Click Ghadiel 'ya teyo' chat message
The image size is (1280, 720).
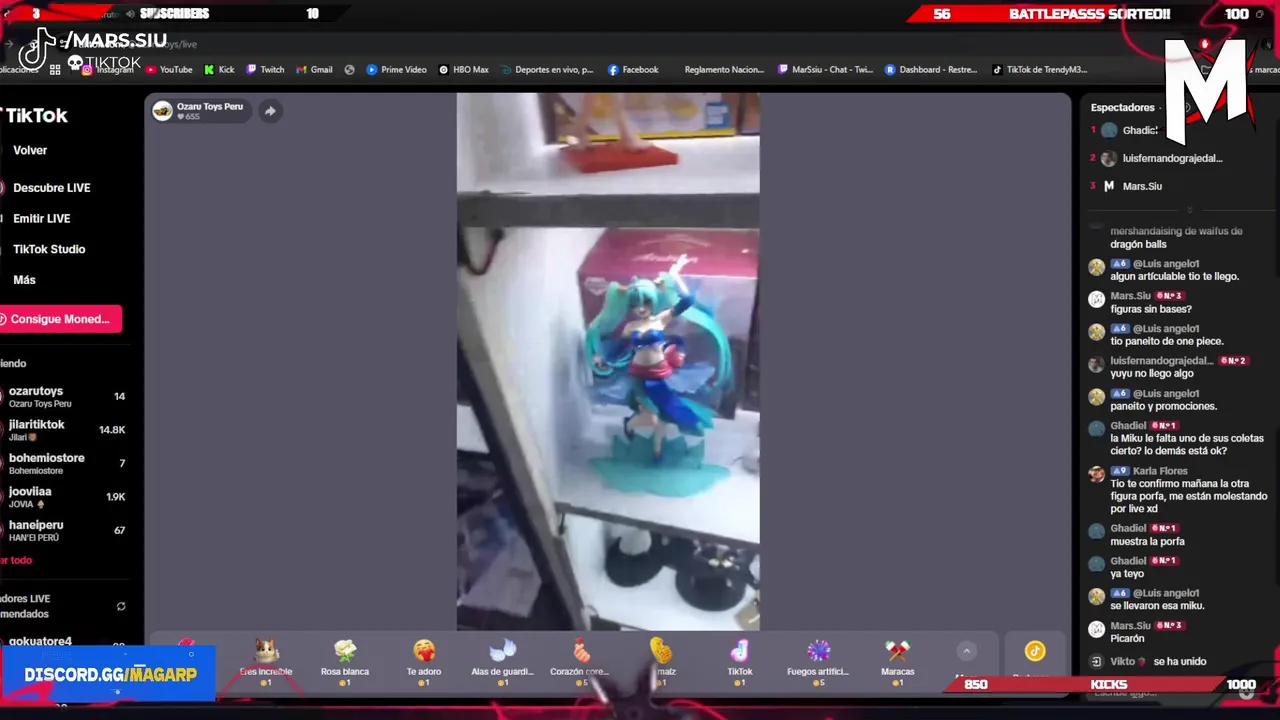(1127, 574)
